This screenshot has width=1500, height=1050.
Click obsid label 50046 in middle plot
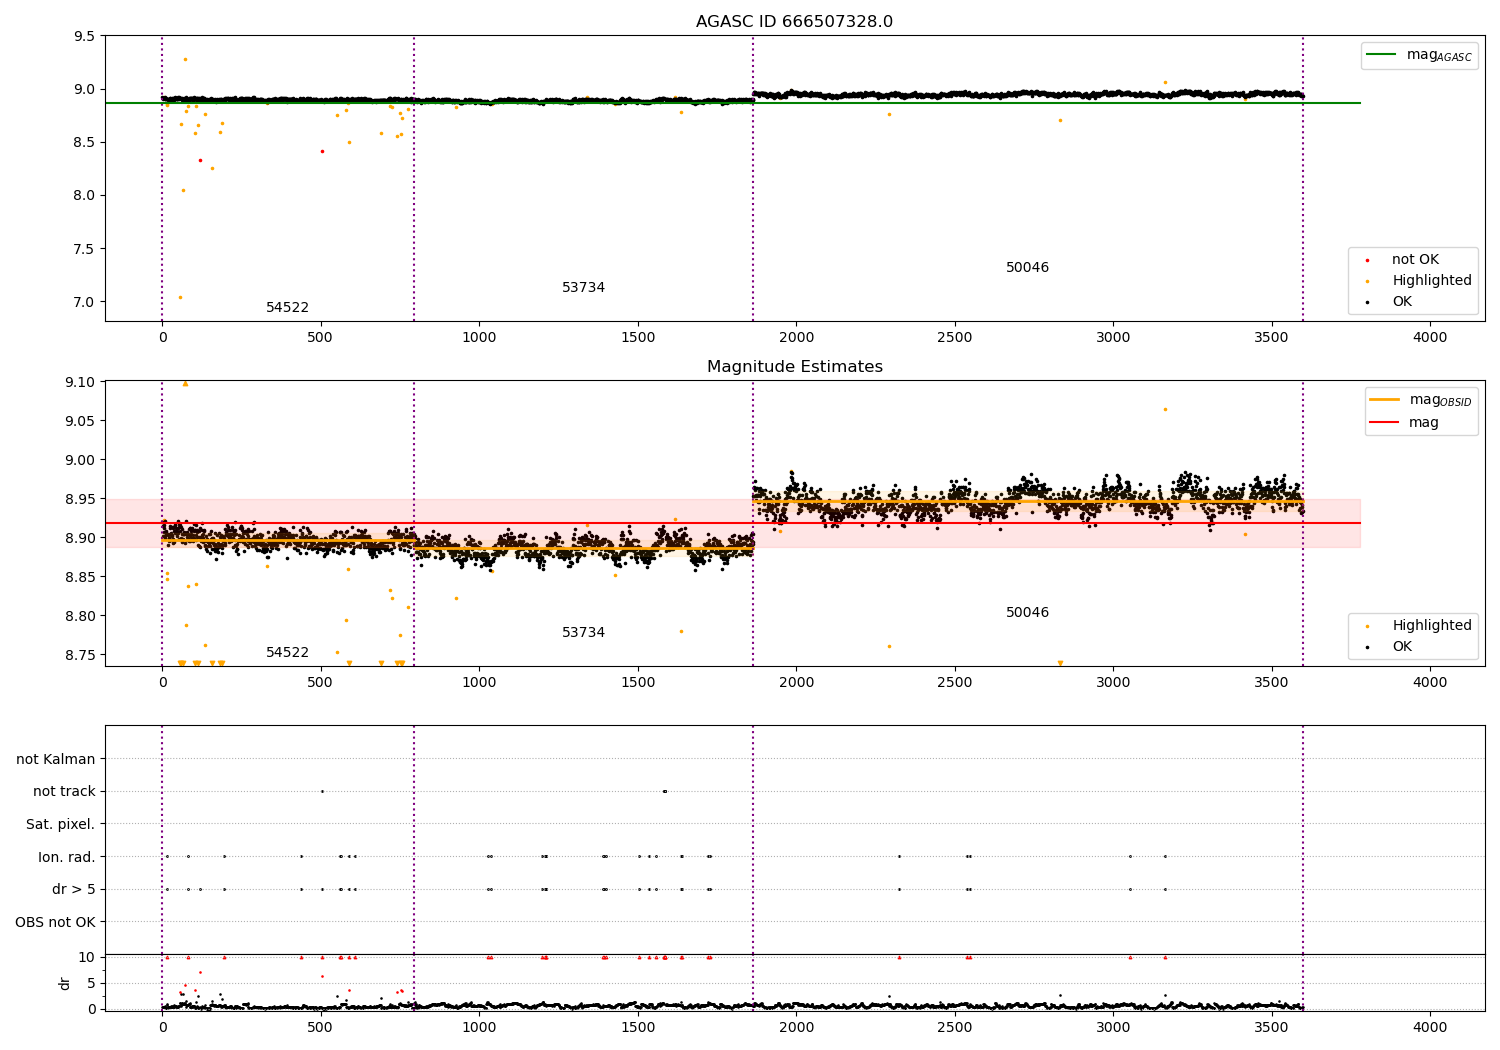click(x=1027, y=613)
